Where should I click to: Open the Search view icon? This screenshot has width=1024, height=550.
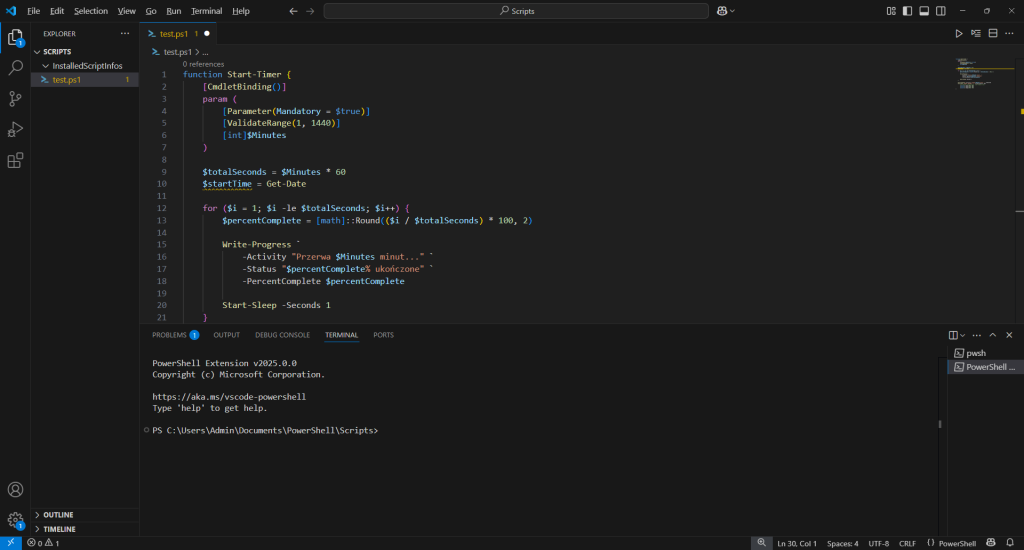[x=15, y=67]
